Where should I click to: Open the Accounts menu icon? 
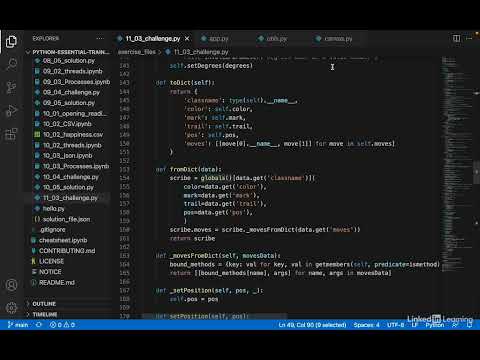point(11,285)
